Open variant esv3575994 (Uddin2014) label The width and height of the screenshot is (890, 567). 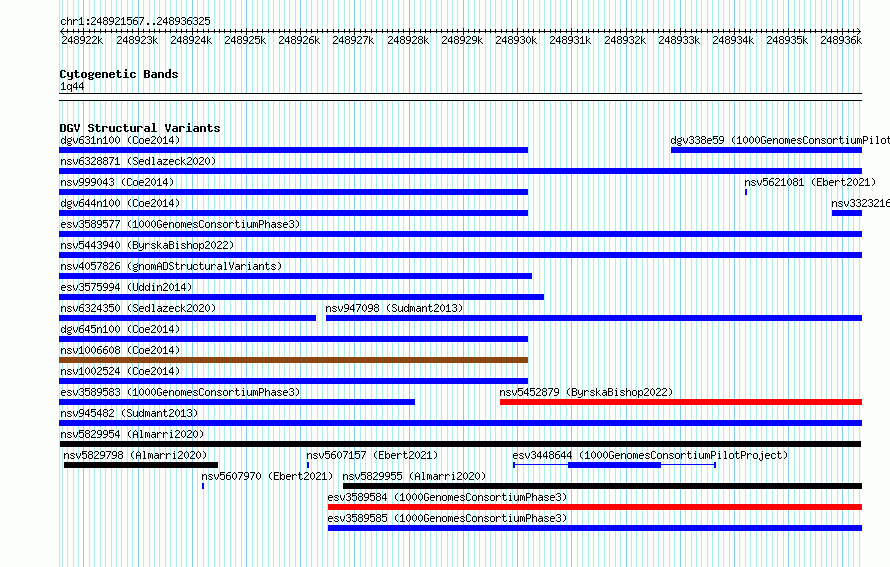pos(126,287)
